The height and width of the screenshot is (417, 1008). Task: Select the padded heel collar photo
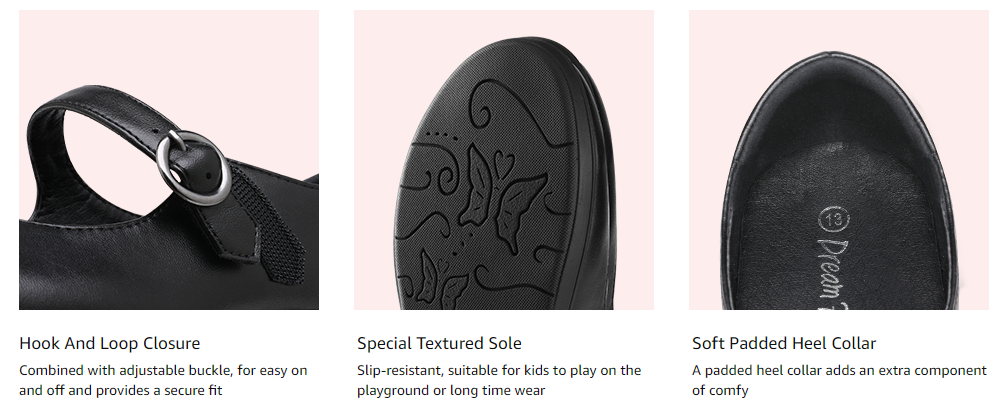[x=838, y=160]
